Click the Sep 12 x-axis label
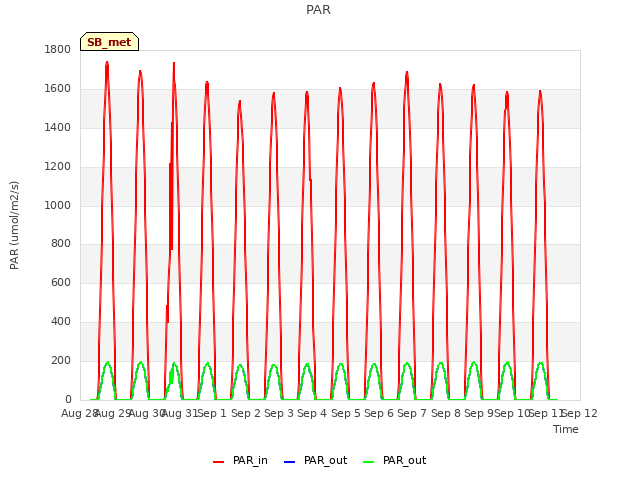 pos(580,413)
